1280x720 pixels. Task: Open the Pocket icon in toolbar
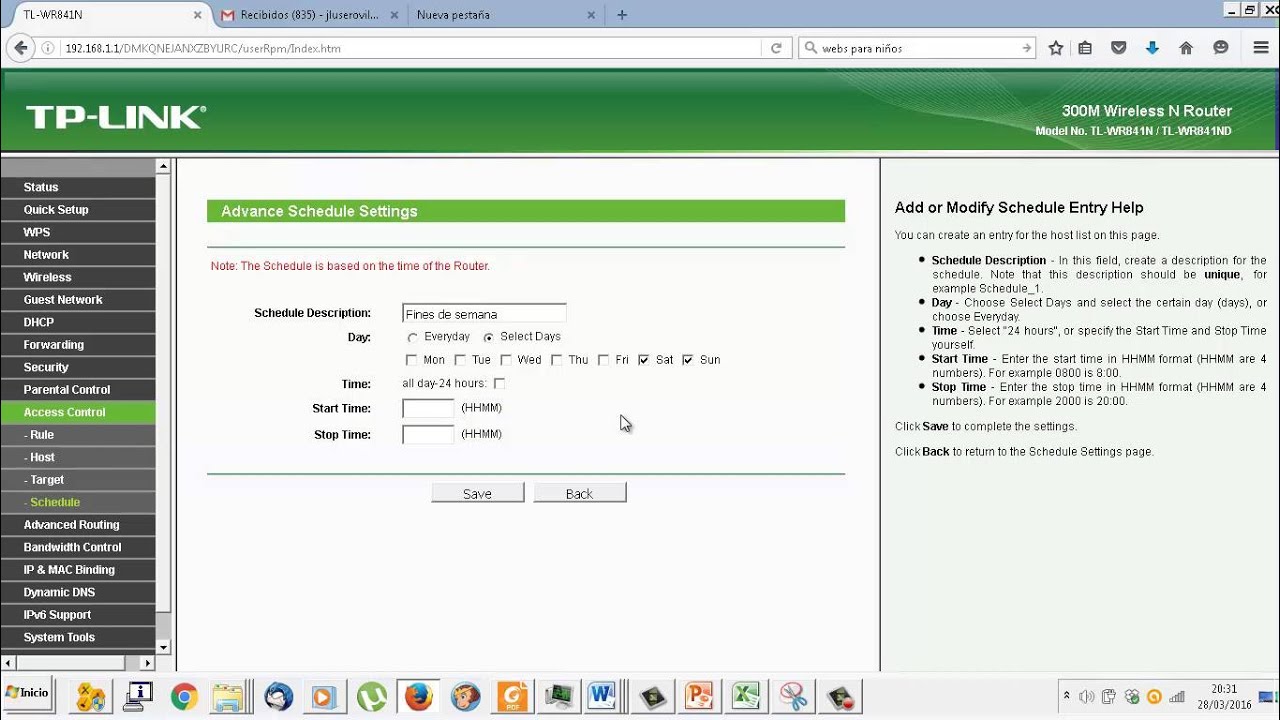coord(1119,48)
